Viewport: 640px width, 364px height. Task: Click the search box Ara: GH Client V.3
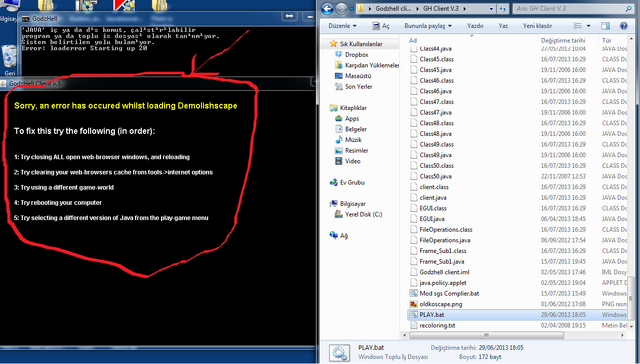(573, 9)
